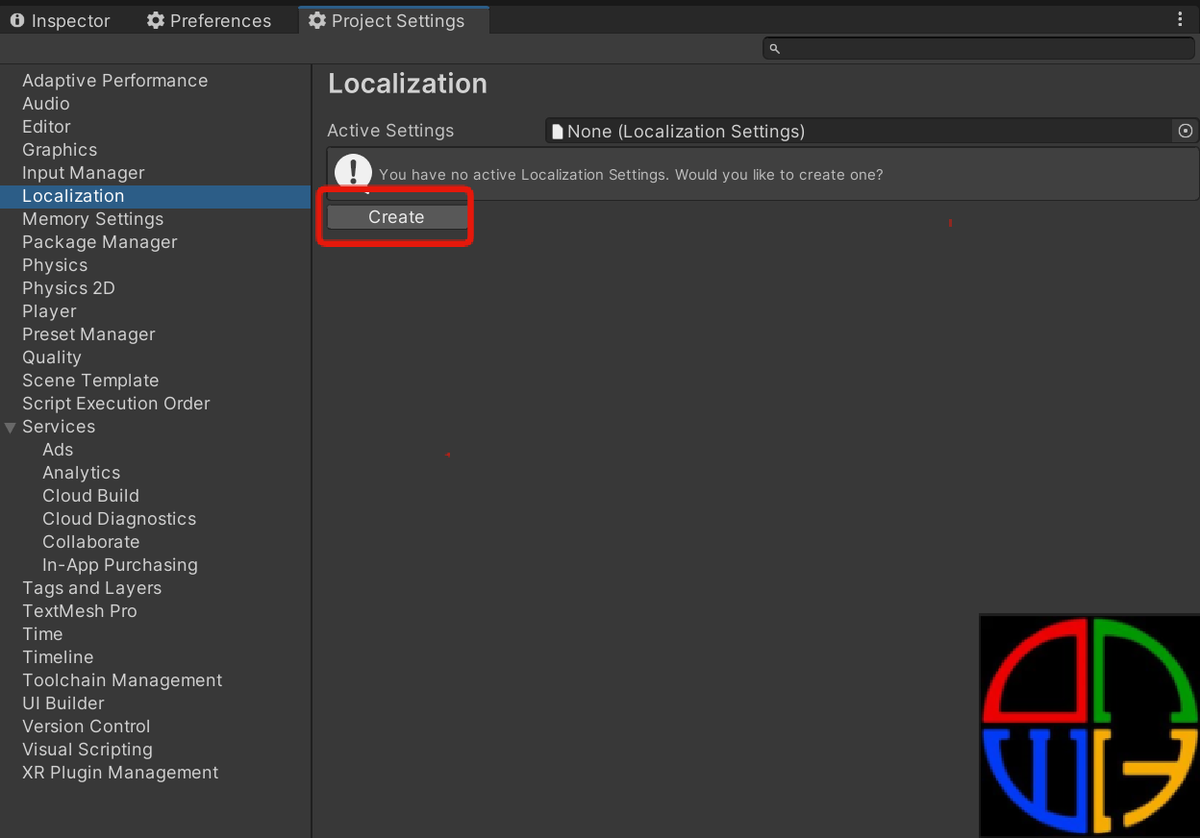Switch to the Preferences tab
Screen dimensions: 1200x838
209,20
